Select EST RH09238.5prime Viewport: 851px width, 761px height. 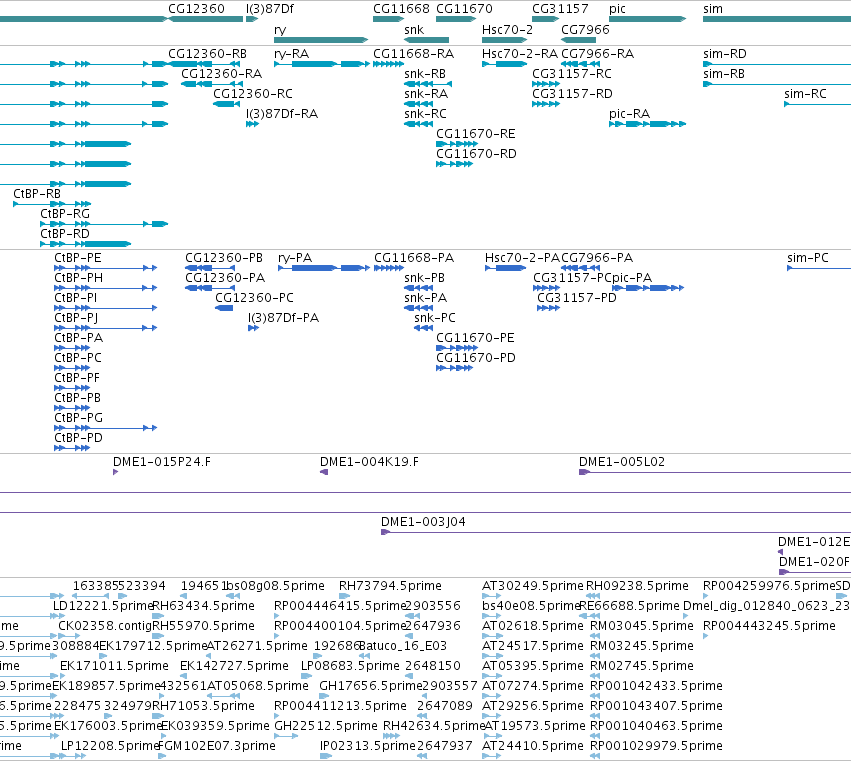(x=637, y=586)
